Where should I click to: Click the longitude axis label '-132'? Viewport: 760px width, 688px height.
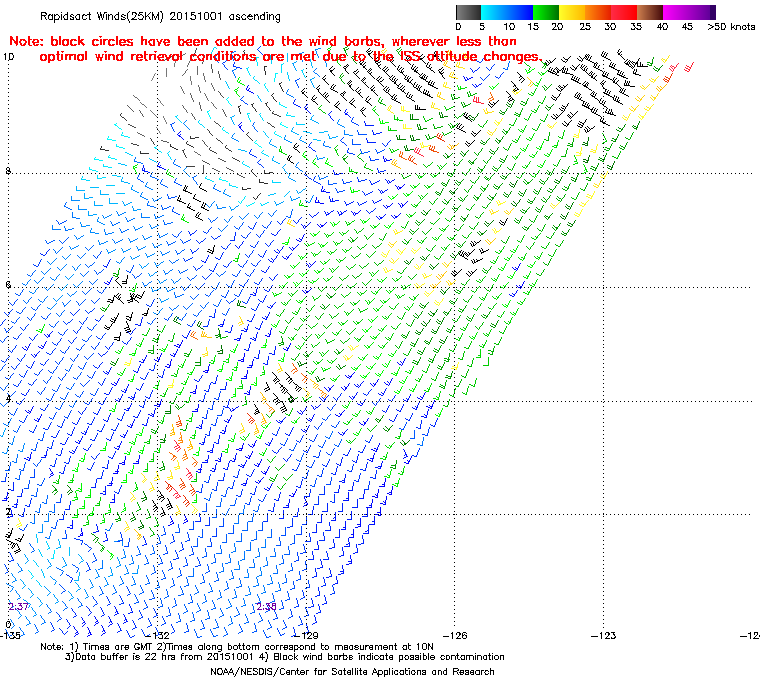point(158,635)
